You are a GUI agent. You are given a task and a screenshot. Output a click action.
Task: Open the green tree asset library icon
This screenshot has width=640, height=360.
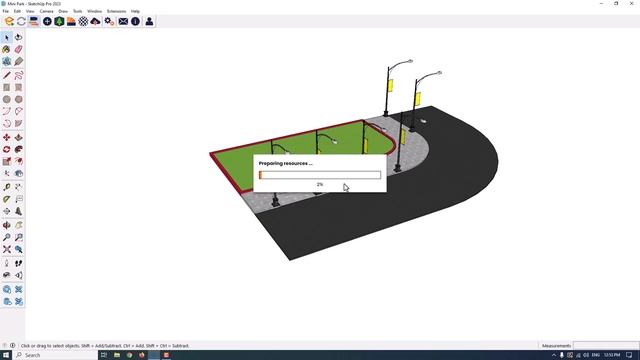59,21
